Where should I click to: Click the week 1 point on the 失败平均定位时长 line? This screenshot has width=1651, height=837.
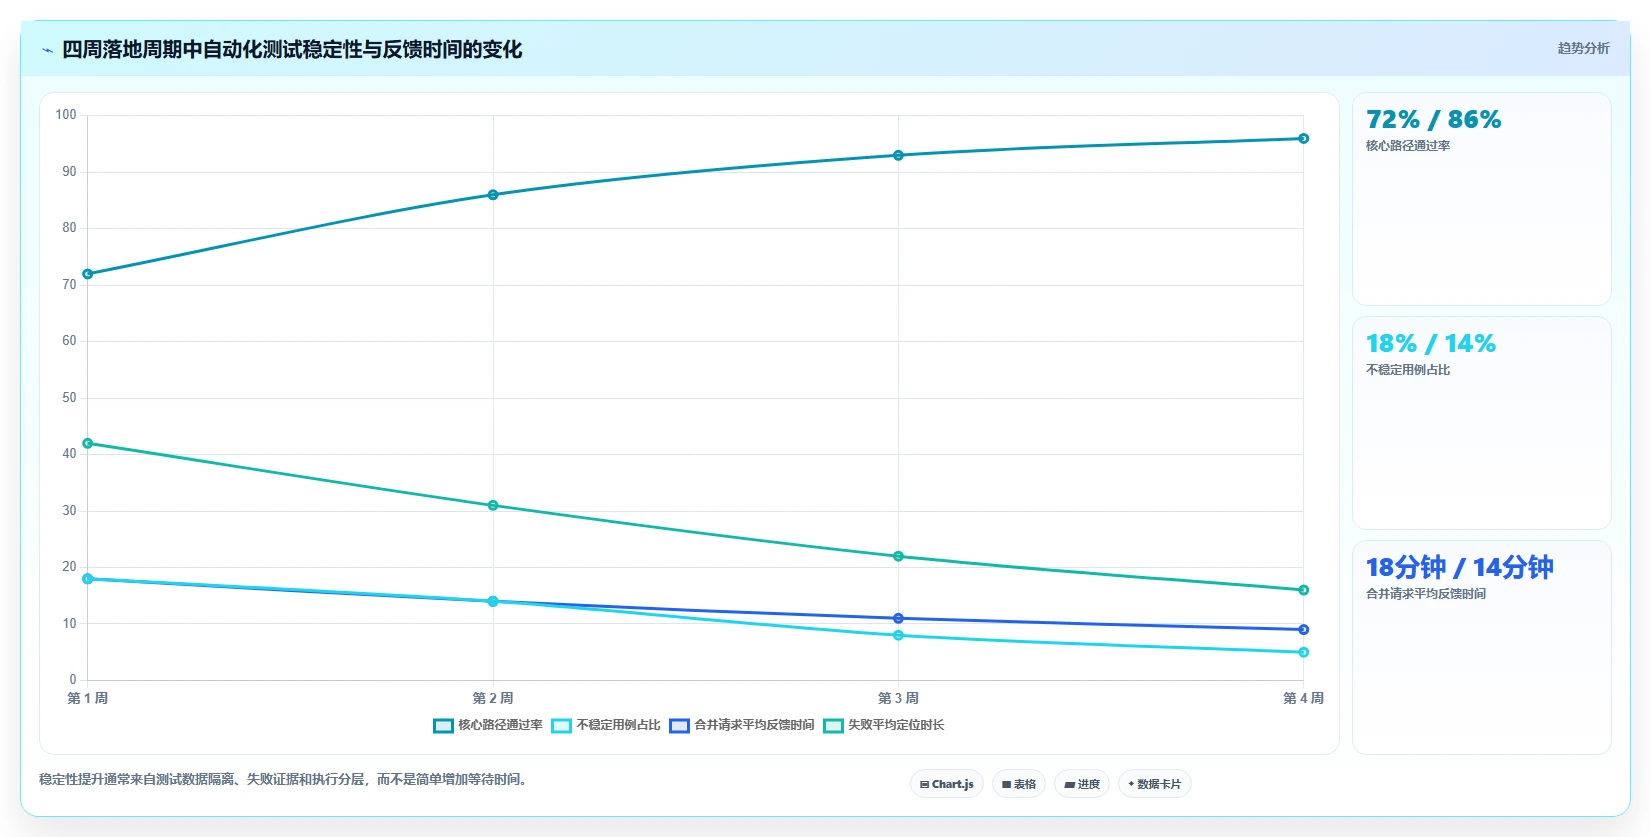click(x=88, y=443)
